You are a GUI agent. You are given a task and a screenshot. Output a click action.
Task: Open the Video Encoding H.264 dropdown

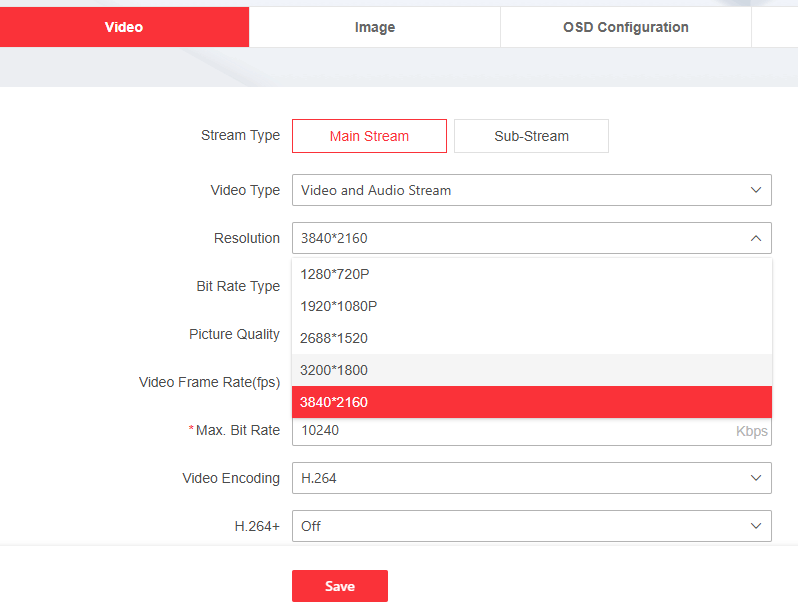520,478
